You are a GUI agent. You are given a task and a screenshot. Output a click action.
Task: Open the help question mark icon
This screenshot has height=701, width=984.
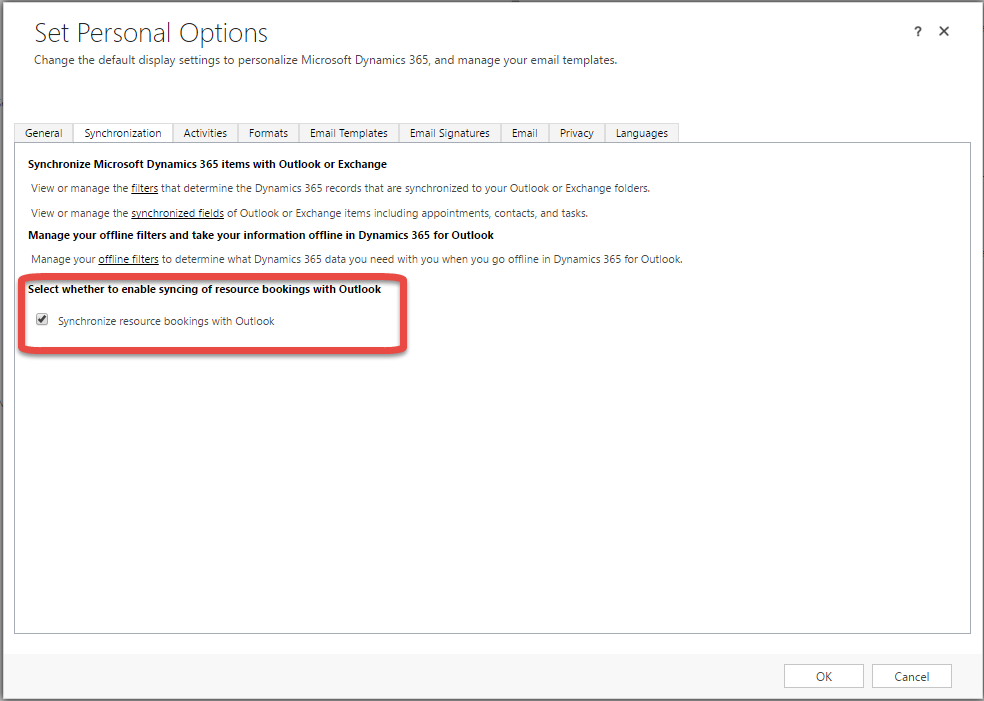click(917, 31)
